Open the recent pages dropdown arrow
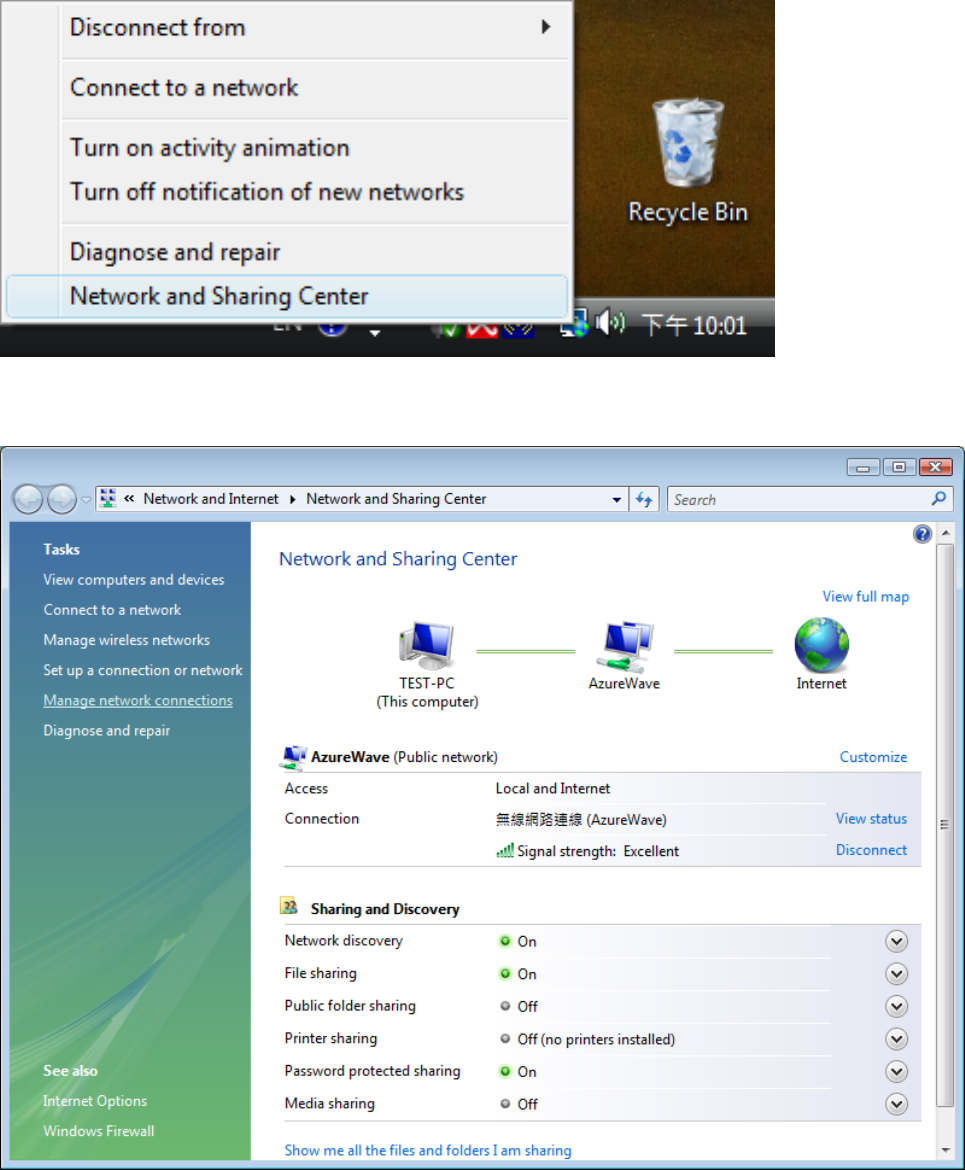 [86, 499]
